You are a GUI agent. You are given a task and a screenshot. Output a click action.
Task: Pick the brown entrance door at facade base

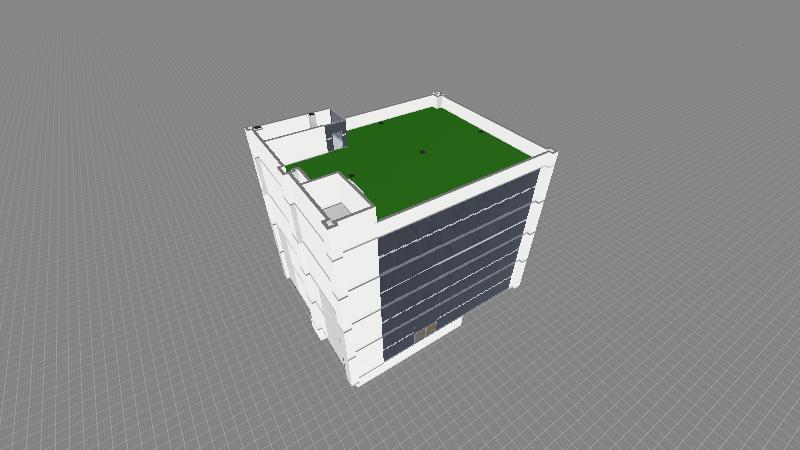pos(427,332)
